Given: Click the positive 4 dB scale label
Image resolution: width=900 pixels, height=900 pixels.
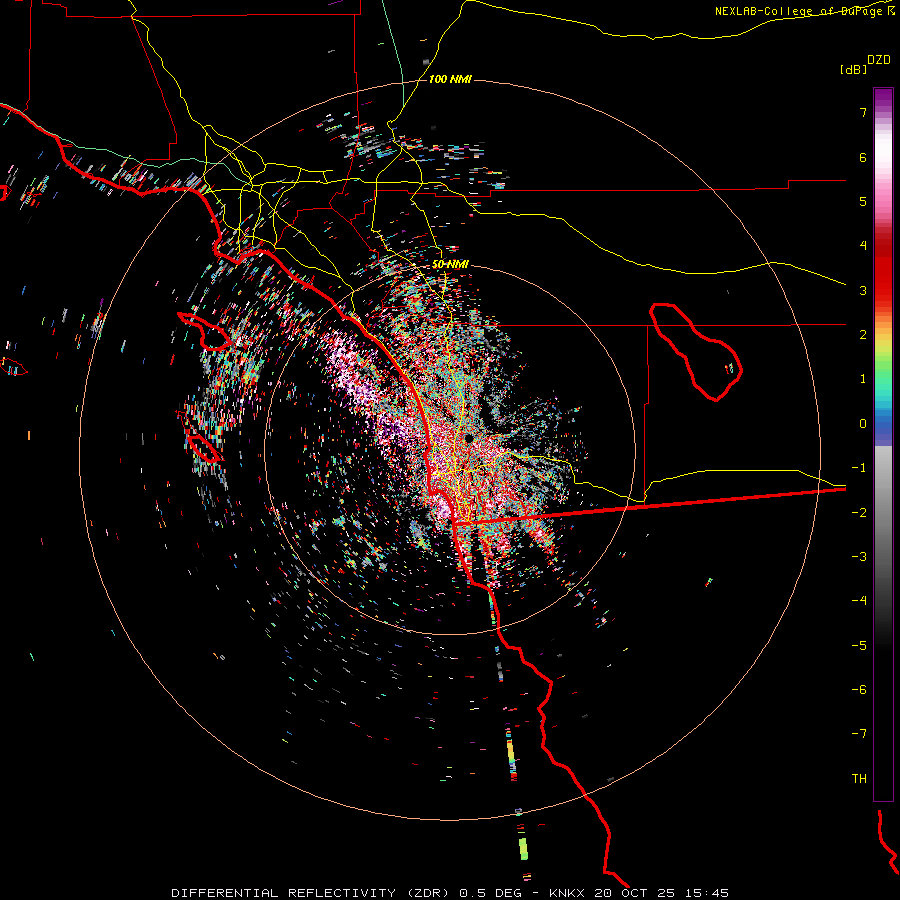Looking at the screenshot, I should (x=863, y=246).
